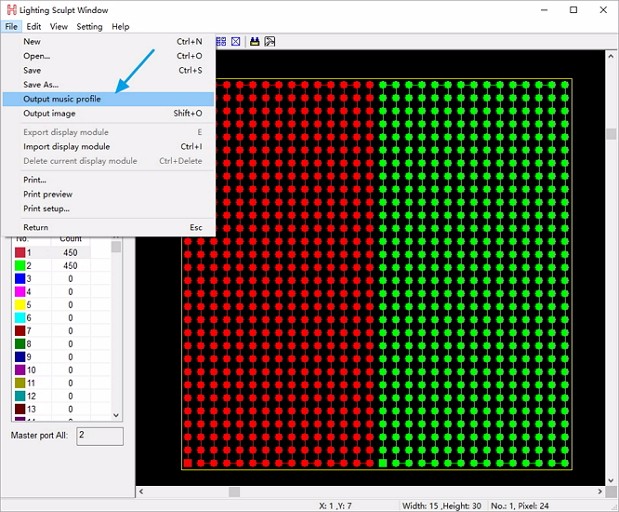The image size is (619, 512).
Task: Select the magenta swatch for port 4
Action: 20,291
